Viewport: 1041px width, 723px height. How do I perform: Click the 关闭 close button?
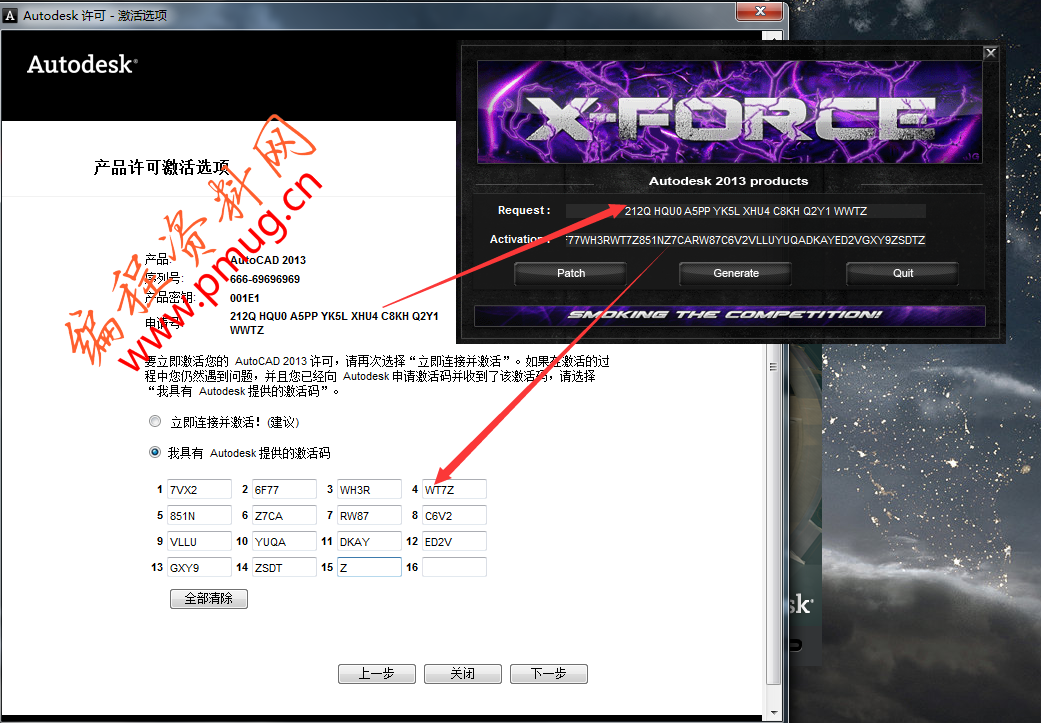click(463, 673)
